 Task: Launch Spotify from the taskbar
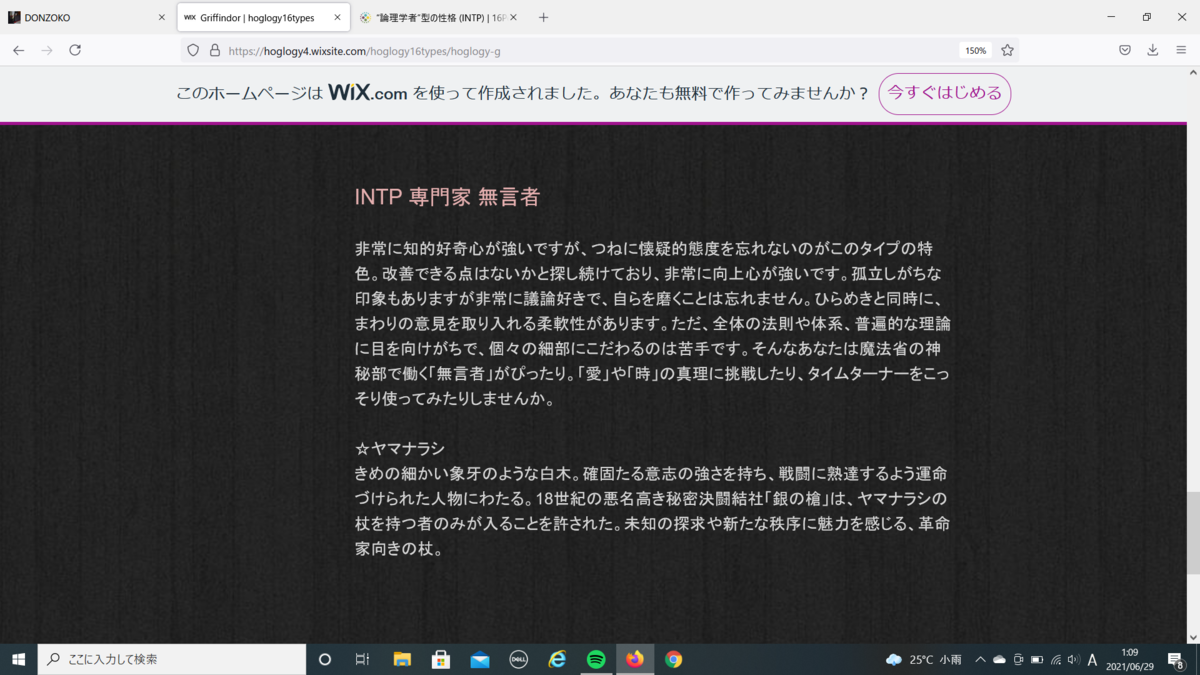[596, 659]
